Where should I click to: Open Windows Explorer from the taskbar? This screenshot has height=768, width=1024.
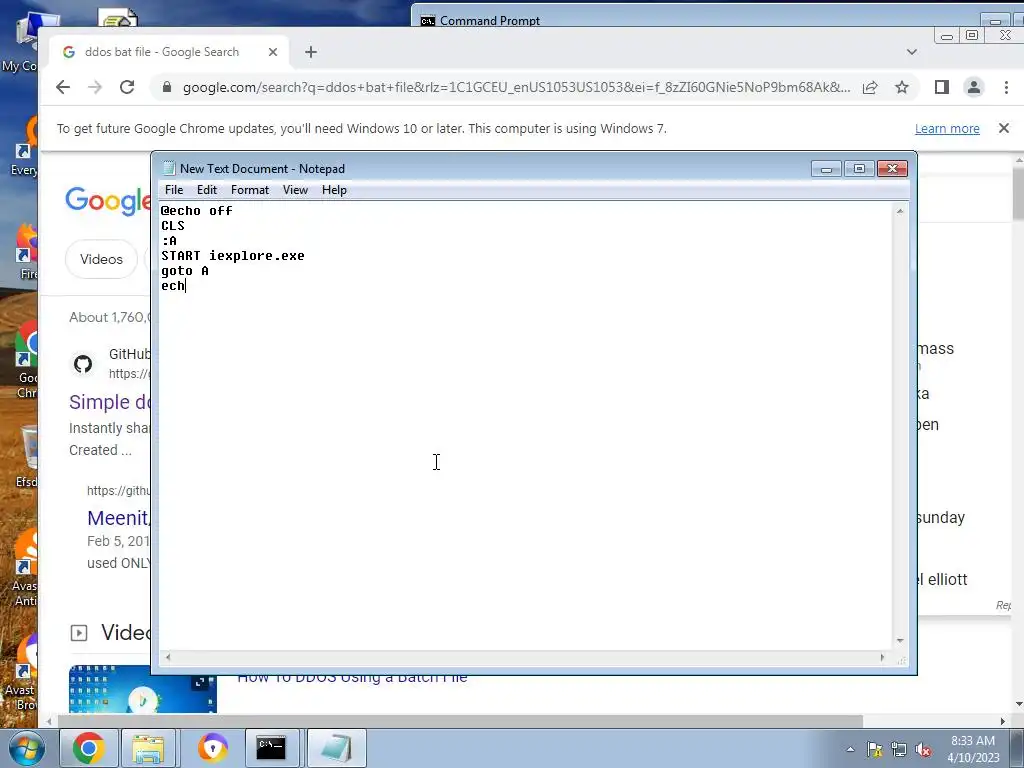click(148, 748)
